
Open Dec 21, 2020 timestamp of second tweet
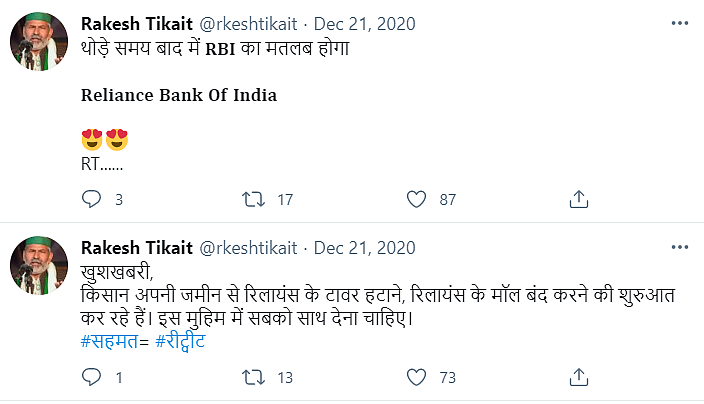363,247
